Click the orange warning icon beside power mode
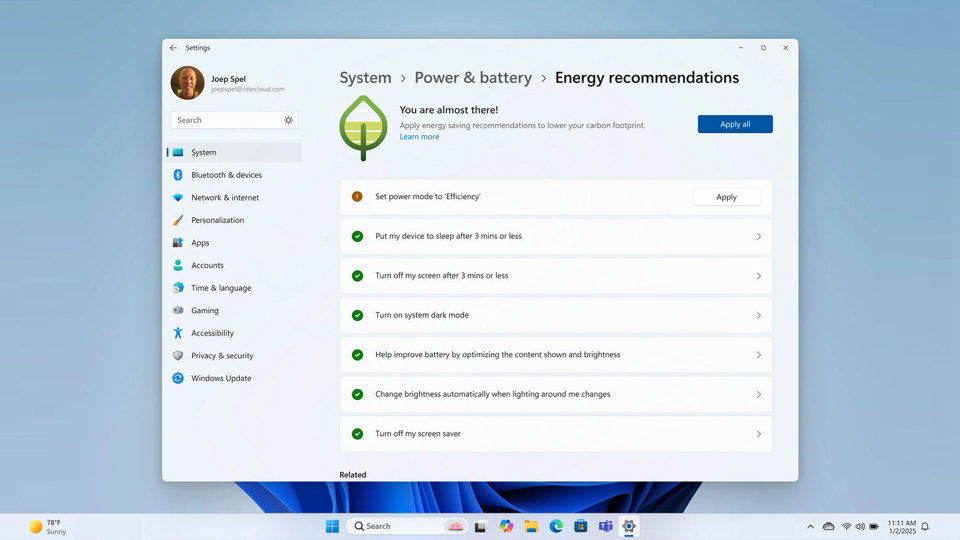 click(357, 197)
